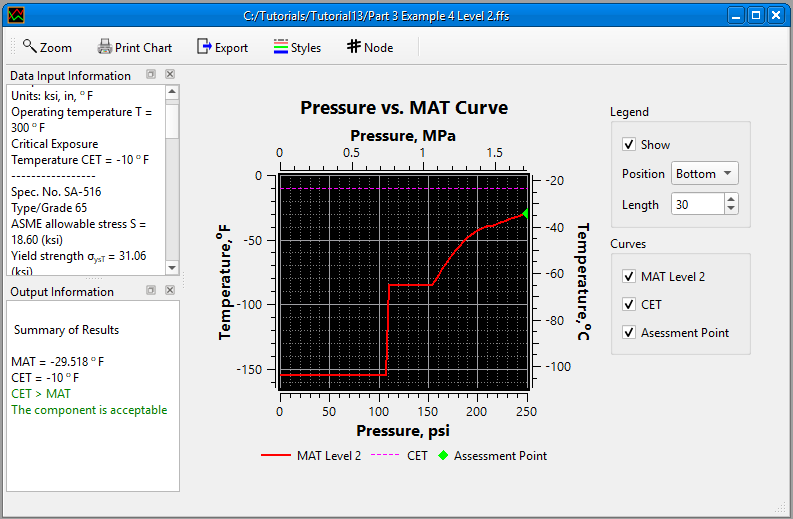
Task: Select the Zoom magnifier tool
Action: (30, 47)
